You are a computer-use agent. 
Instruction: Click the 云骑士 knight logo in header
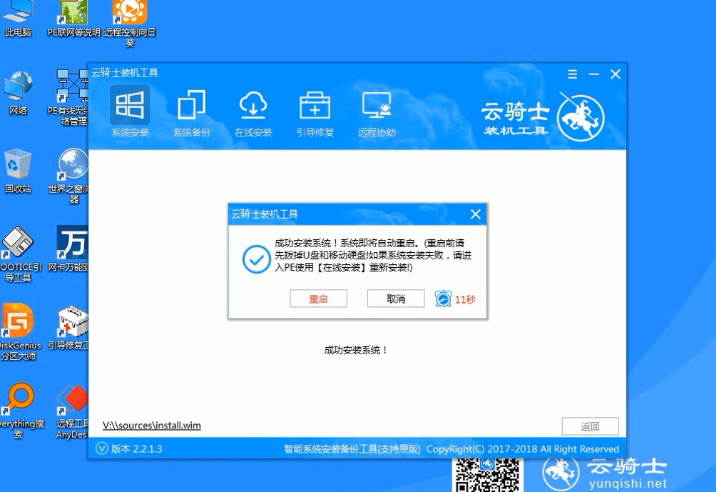pos(580,118)
